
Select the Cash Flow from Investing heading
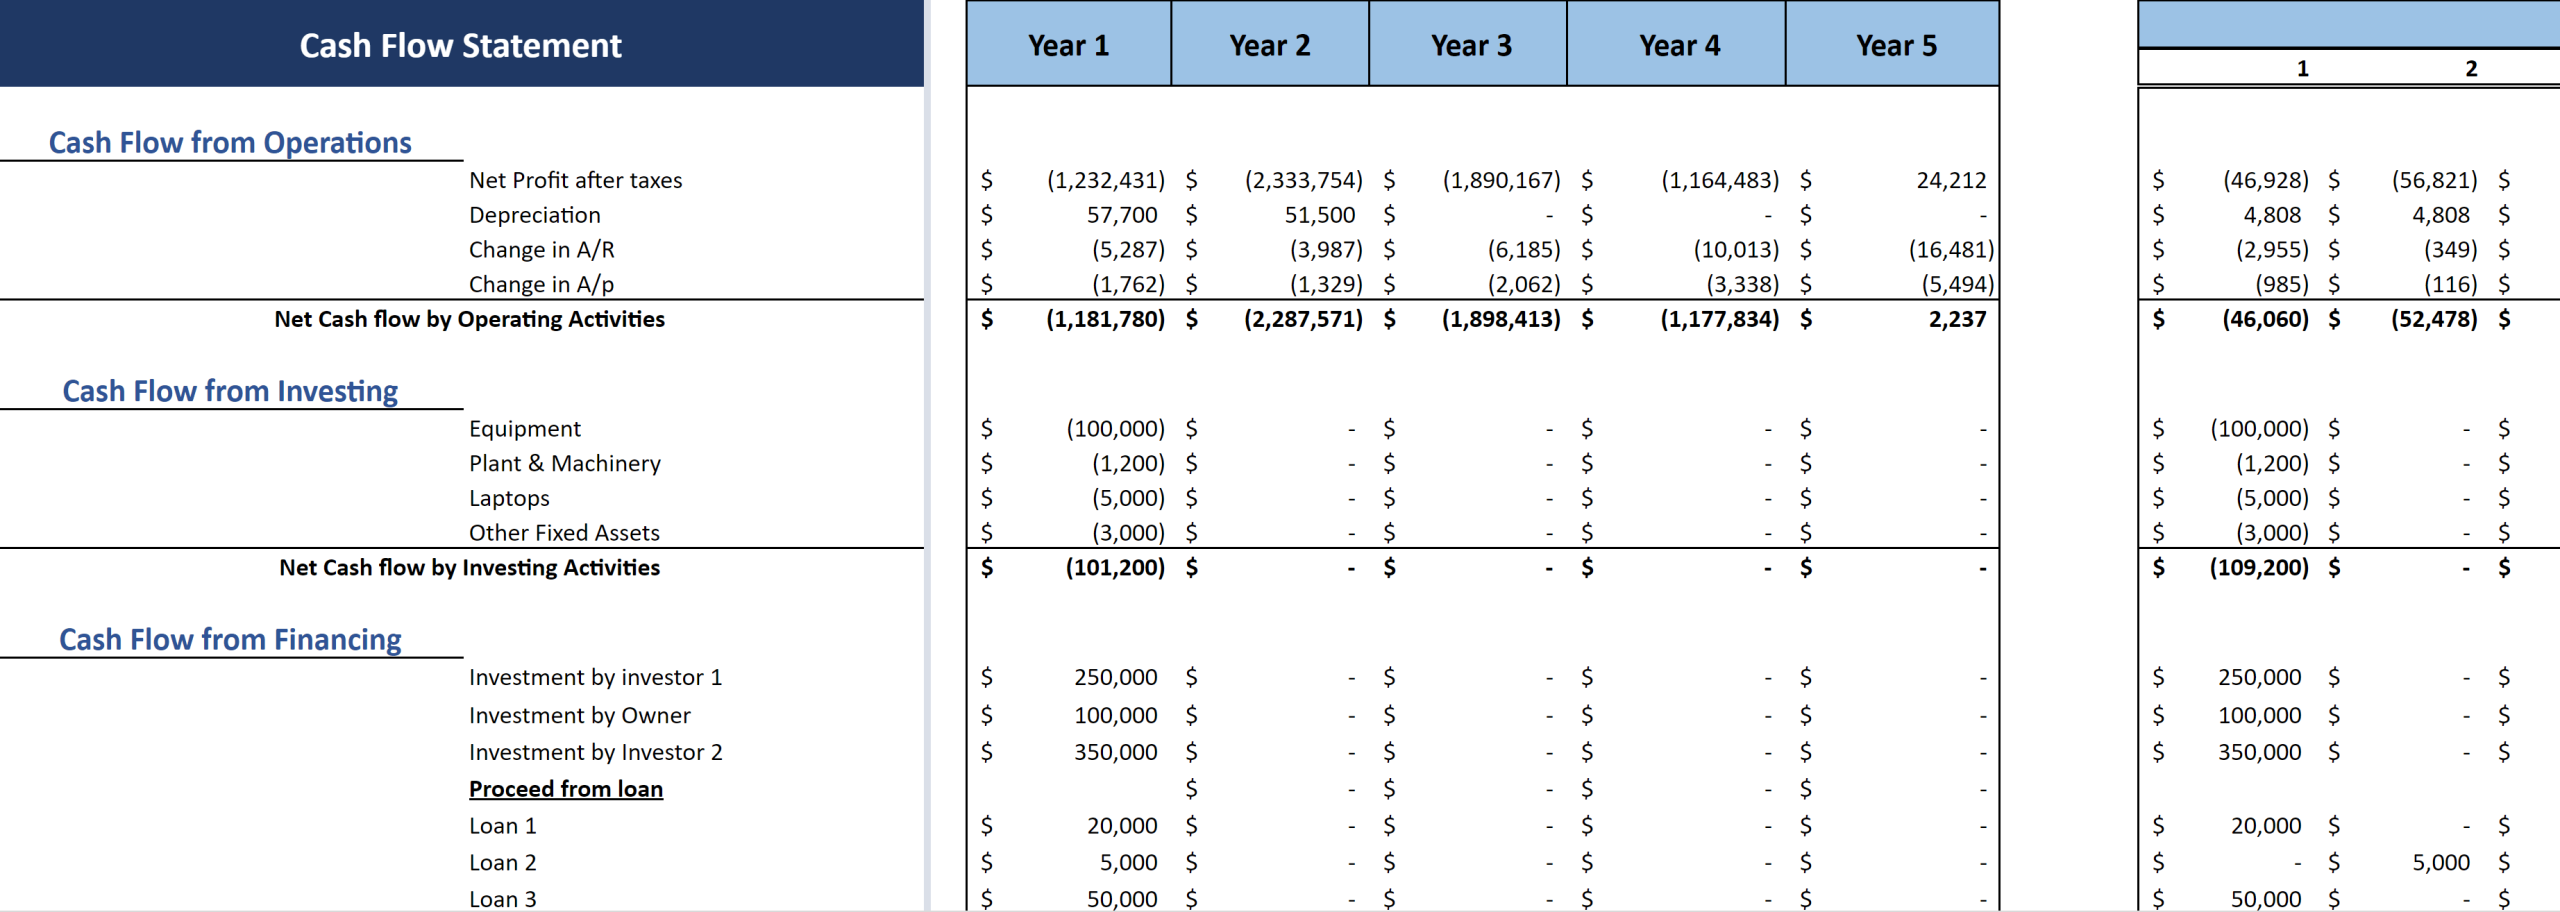[x=230, y=391]
